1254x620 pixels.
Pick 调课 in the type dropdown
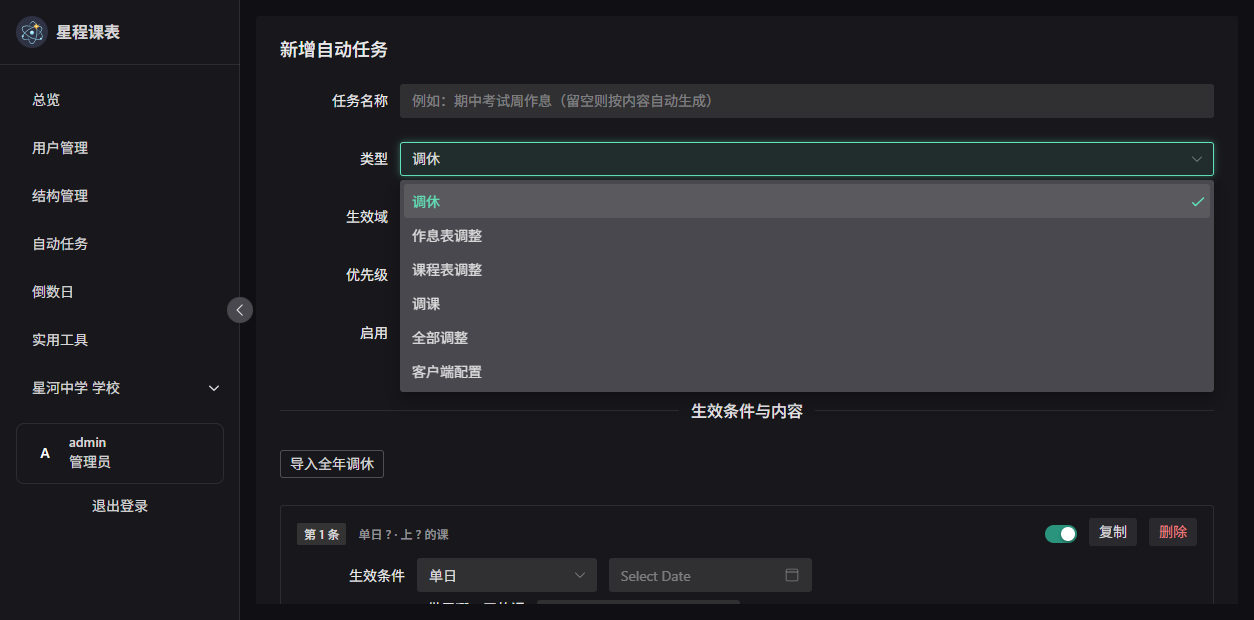[807, 304]
